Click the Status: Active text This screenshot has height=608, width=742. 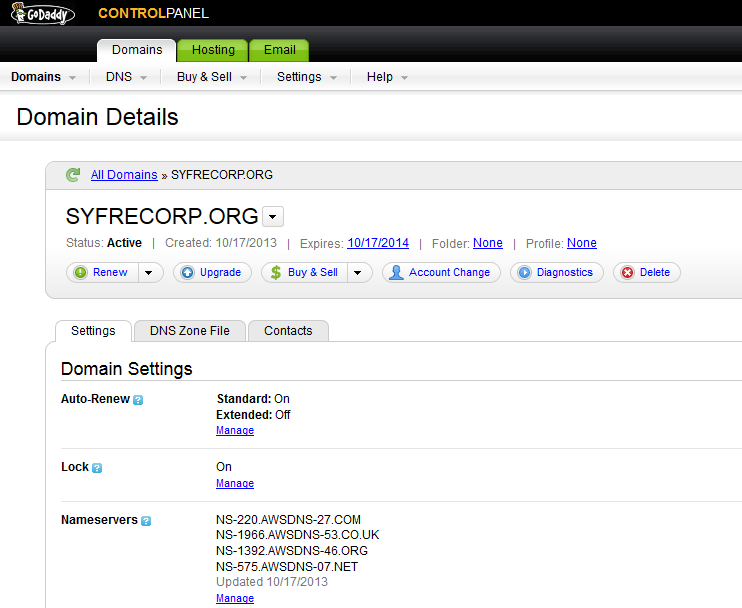click(104, 243)
